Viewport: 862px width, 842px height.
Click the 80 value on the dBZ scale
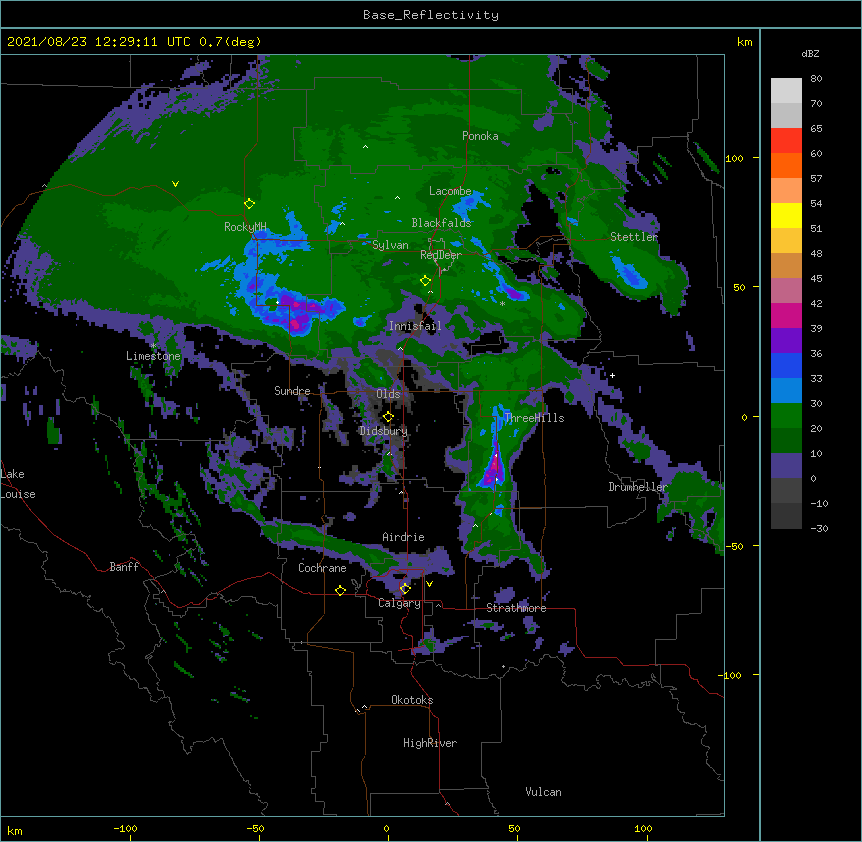pyautogui.click(x=816, y=79)
